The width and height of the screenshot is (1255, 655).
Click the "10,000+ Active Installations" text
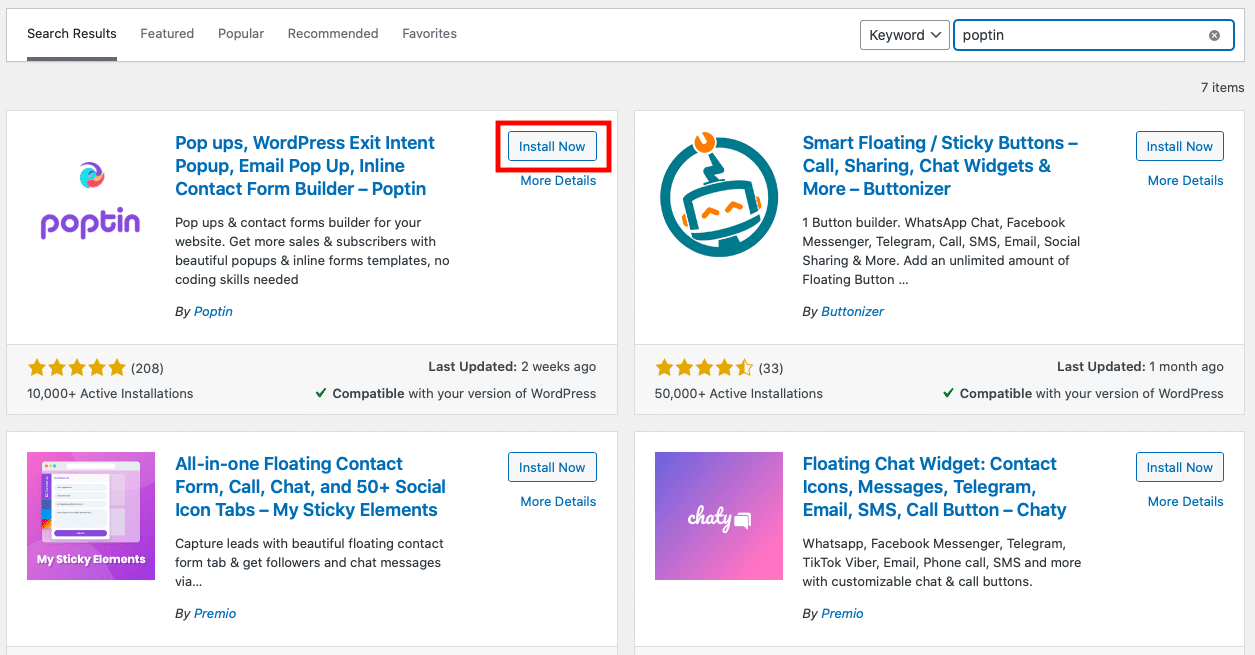coord(111,394)
